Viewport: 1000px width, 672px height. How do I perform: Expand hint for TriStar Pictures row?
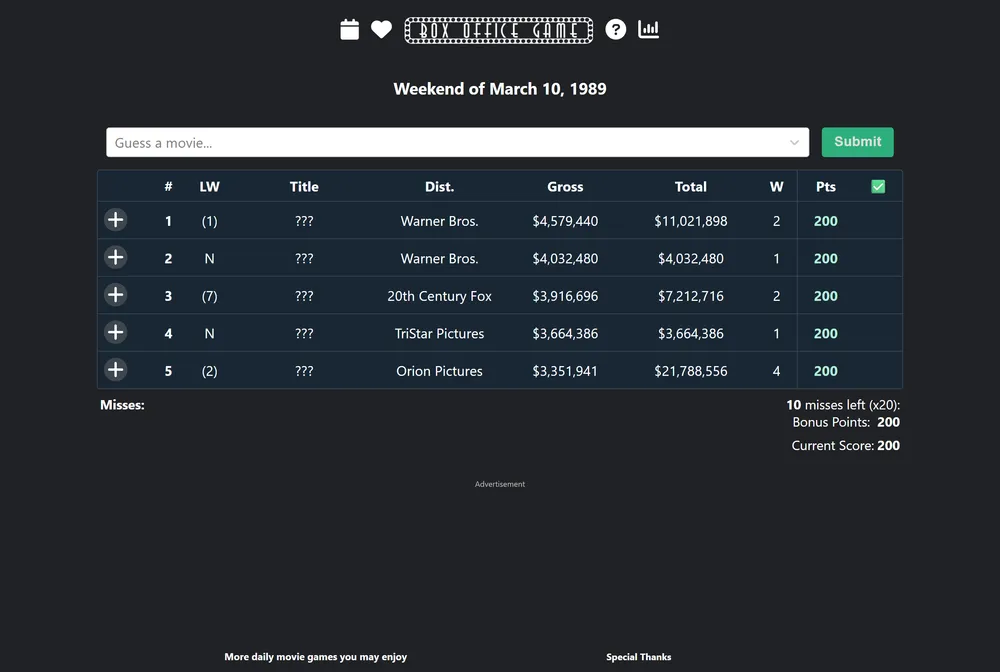coord(115,332)
